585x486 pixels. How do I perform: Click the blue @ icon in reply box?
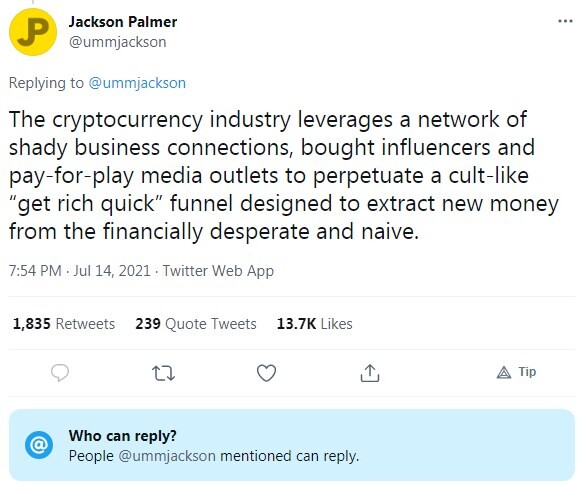click(39, 445)
